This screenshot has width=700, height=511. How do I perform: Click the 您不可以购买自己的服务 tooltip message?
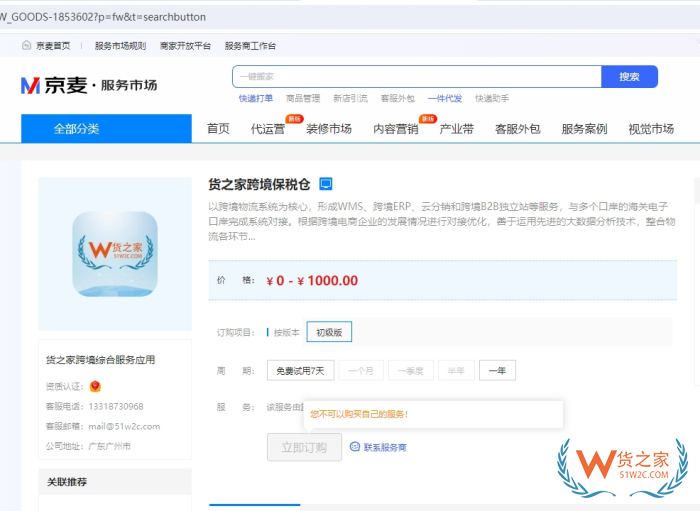[359, 414]
